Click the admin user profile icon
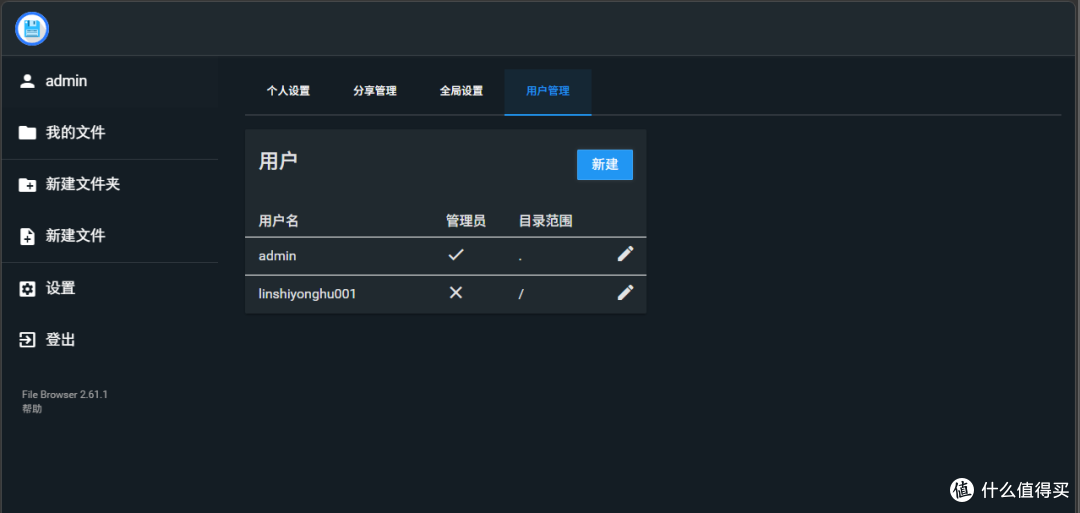The width and height of the screenshot is (1080, 513). (27, 81)
